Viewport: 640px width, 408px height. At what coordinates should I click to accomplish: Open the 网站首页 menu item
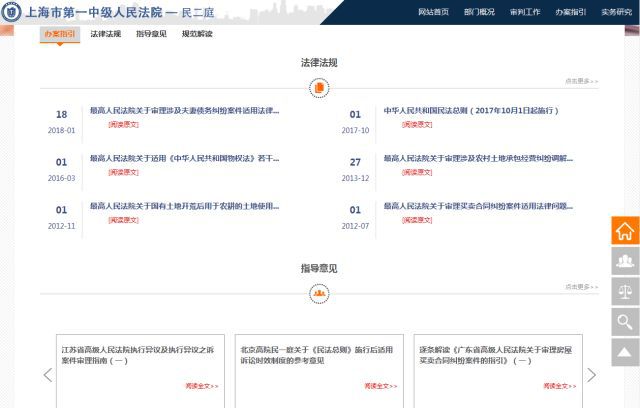[x=433, y=12]
